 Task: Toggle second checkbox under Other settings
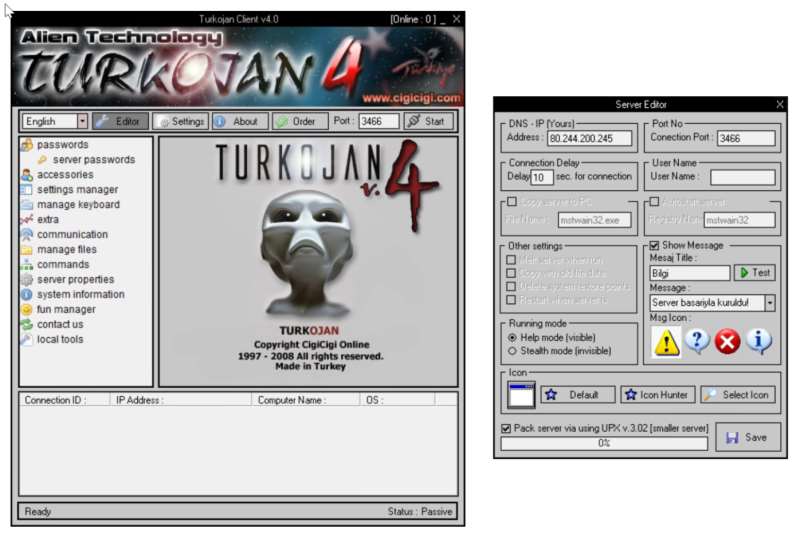pos(511,273)
